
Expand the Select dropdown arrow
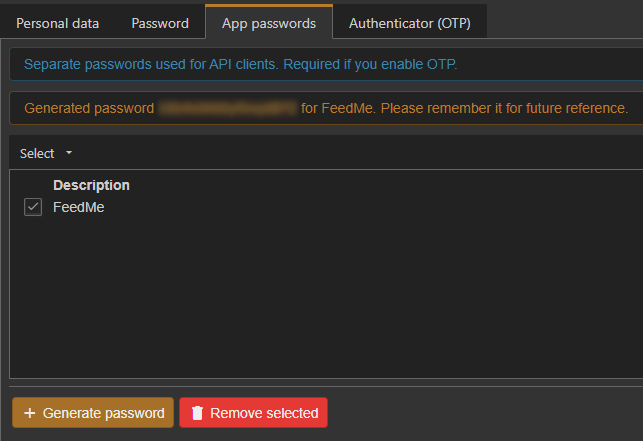click(x=69, y=153)
